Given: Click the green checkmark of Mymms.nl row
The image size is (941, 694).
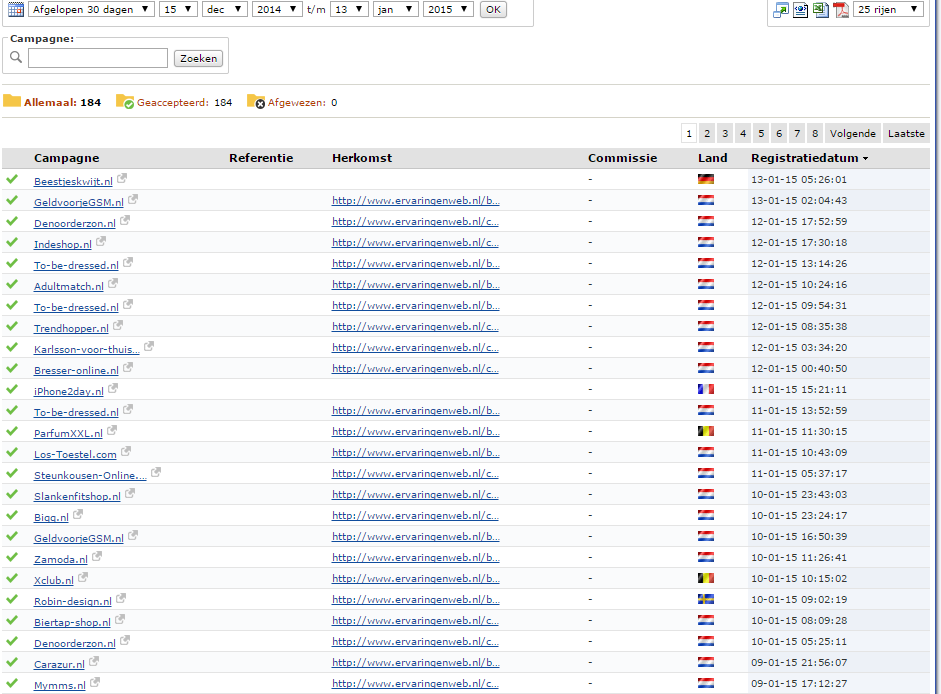Looking at the screenshot, I should pos(12,683).
